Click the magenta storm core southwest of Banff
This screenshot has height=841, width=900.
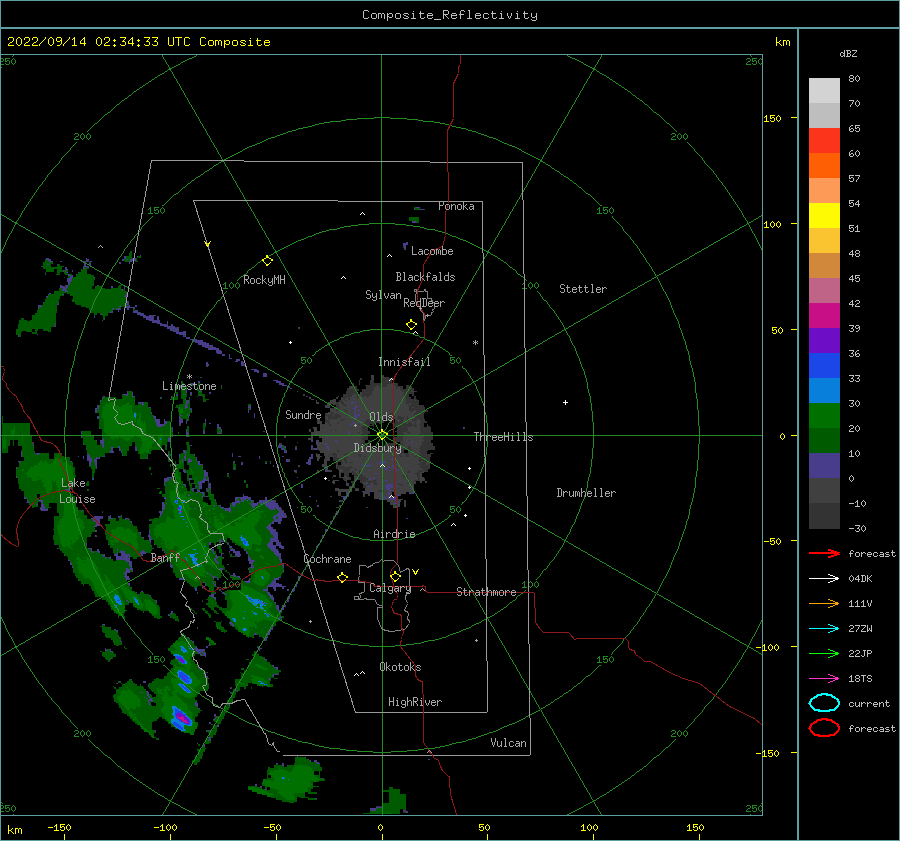182,717
